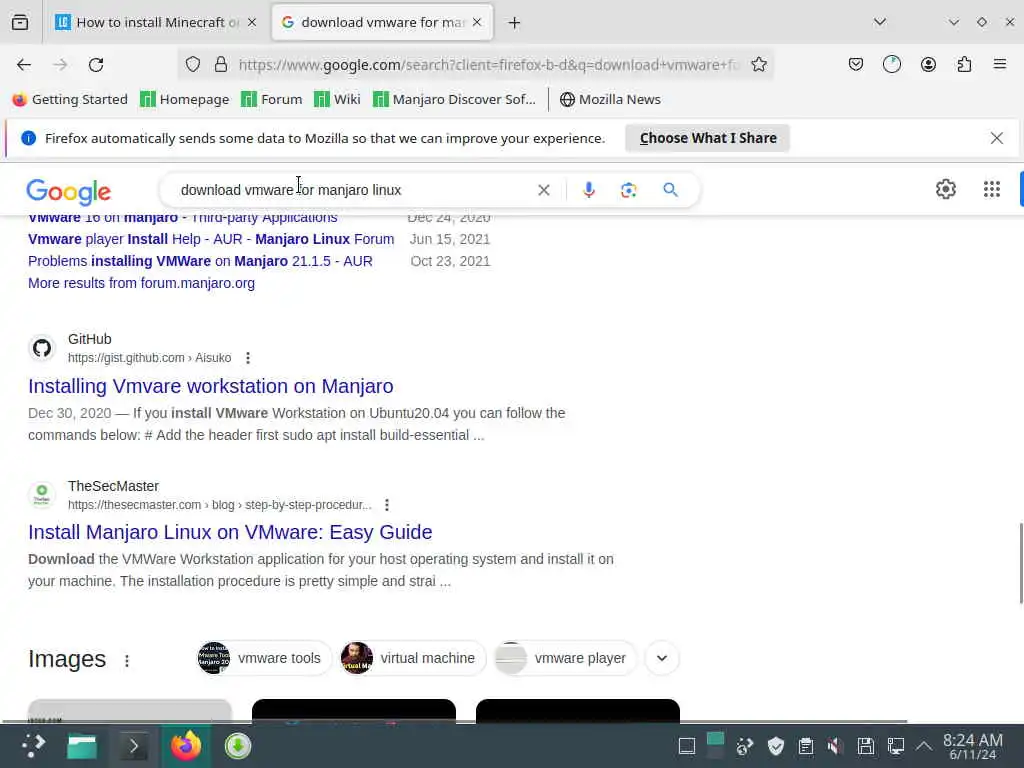
Task: Open more options for TheSecMaster result
Action: (387, 505)
